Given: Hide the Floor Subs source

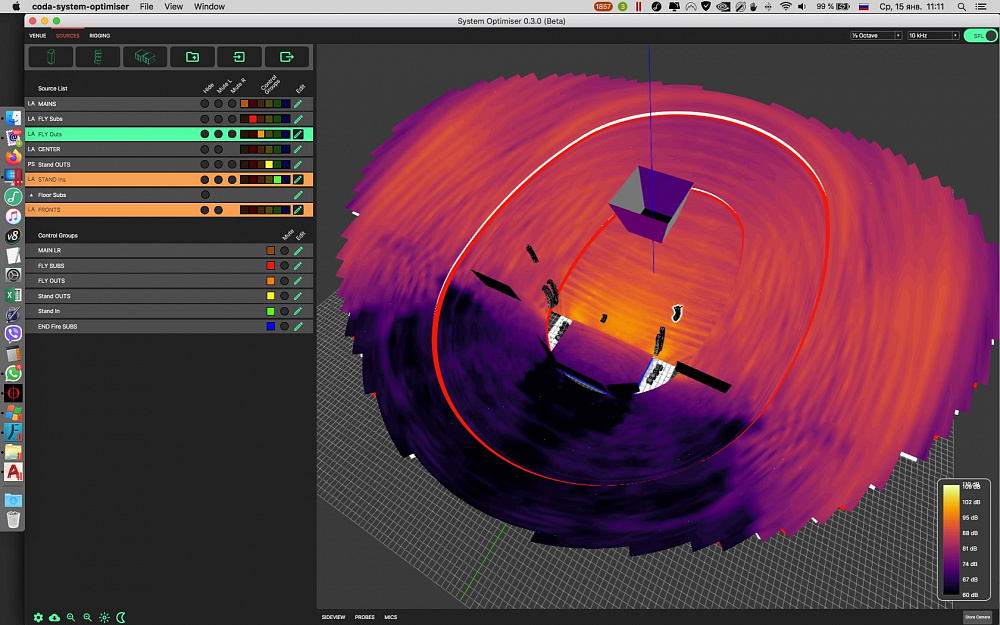Looking at the screenshot, I should (x=205, y=195).
